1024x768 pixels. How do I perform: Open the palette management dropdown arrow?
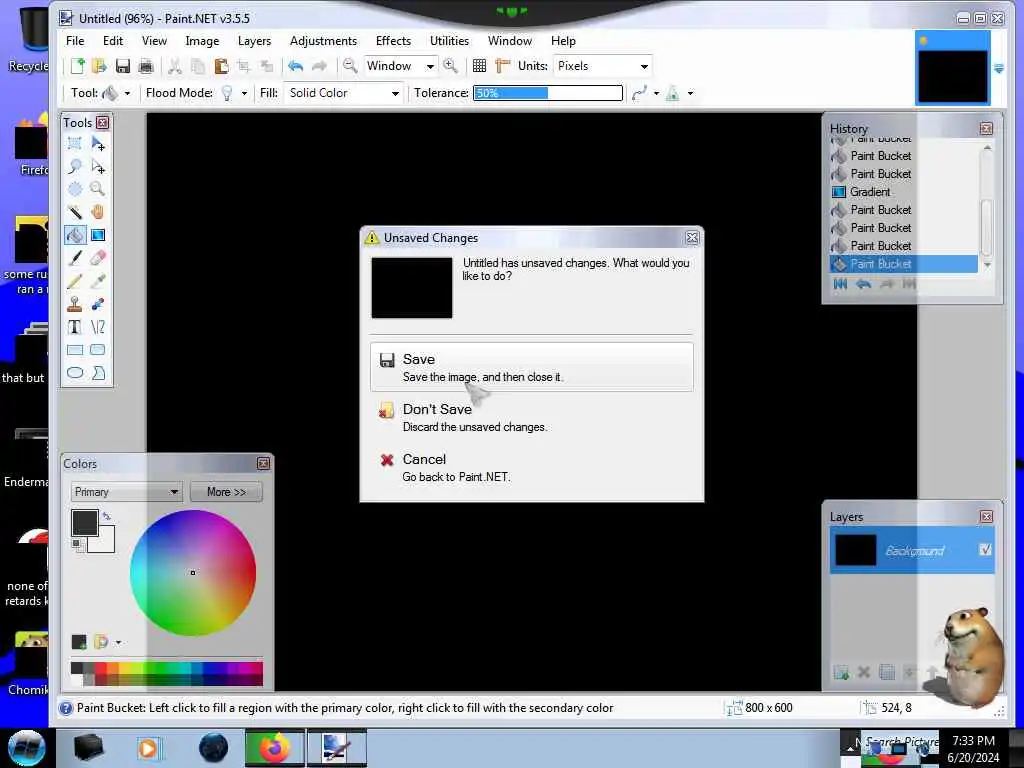click(118, 643)
